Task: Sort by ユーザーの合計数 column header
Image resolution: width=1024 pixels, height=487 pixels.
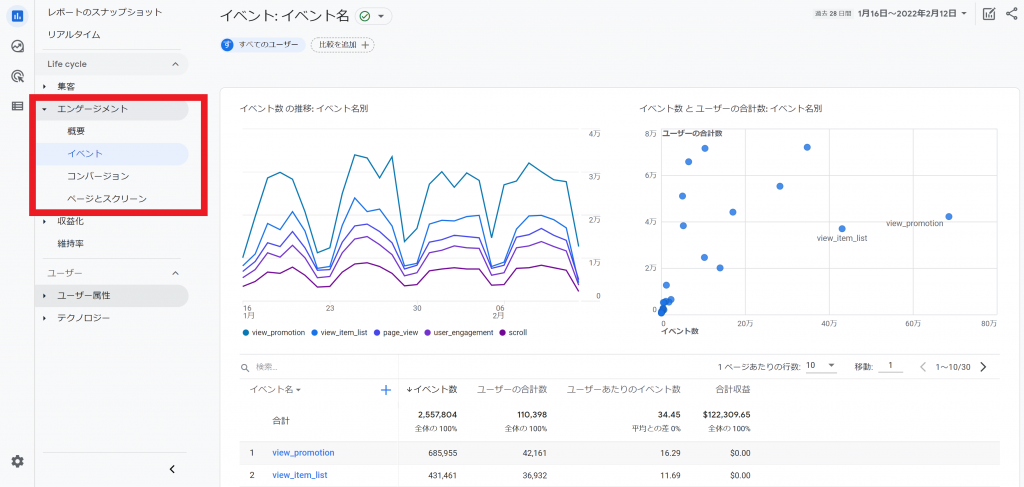Action: [512, 389]
